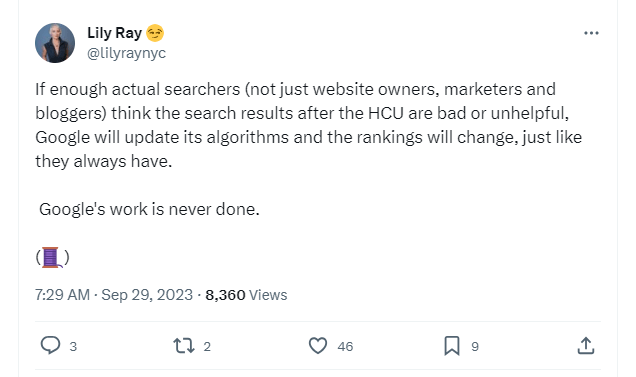Open the three-dot more options menu
The image size is (636, 377).
click(591, 33)
